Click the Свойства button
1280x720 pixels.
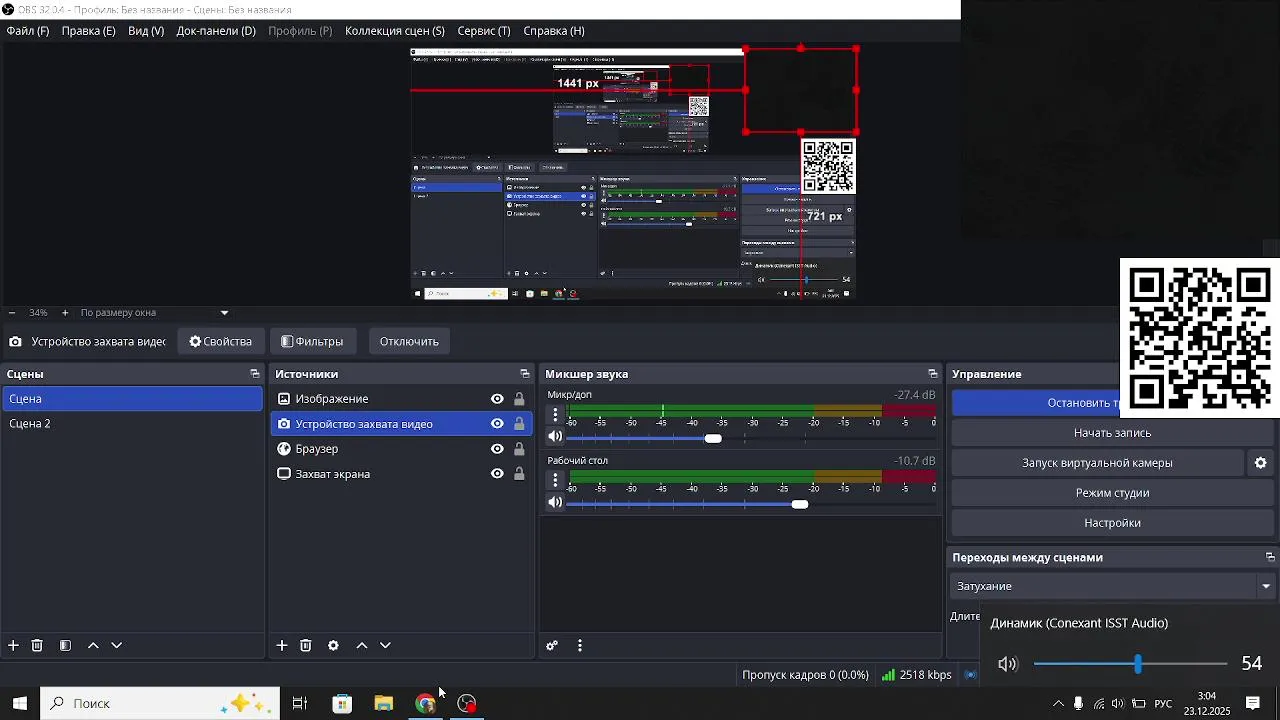pyautogui.click(x=221, y=342)
